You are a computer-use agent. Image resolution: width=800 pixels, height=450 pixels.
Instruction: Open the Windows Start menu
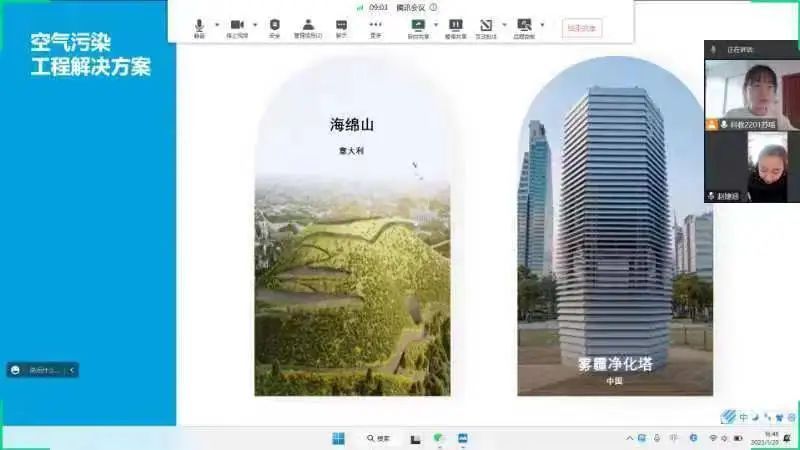pos(338,438)
